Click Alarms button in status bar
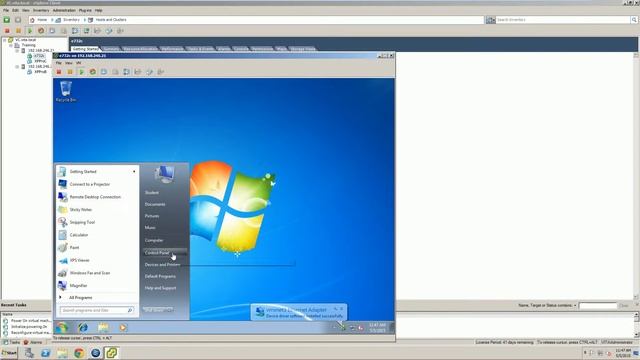Viewport: 640px width, 360px height. (33, 342)
